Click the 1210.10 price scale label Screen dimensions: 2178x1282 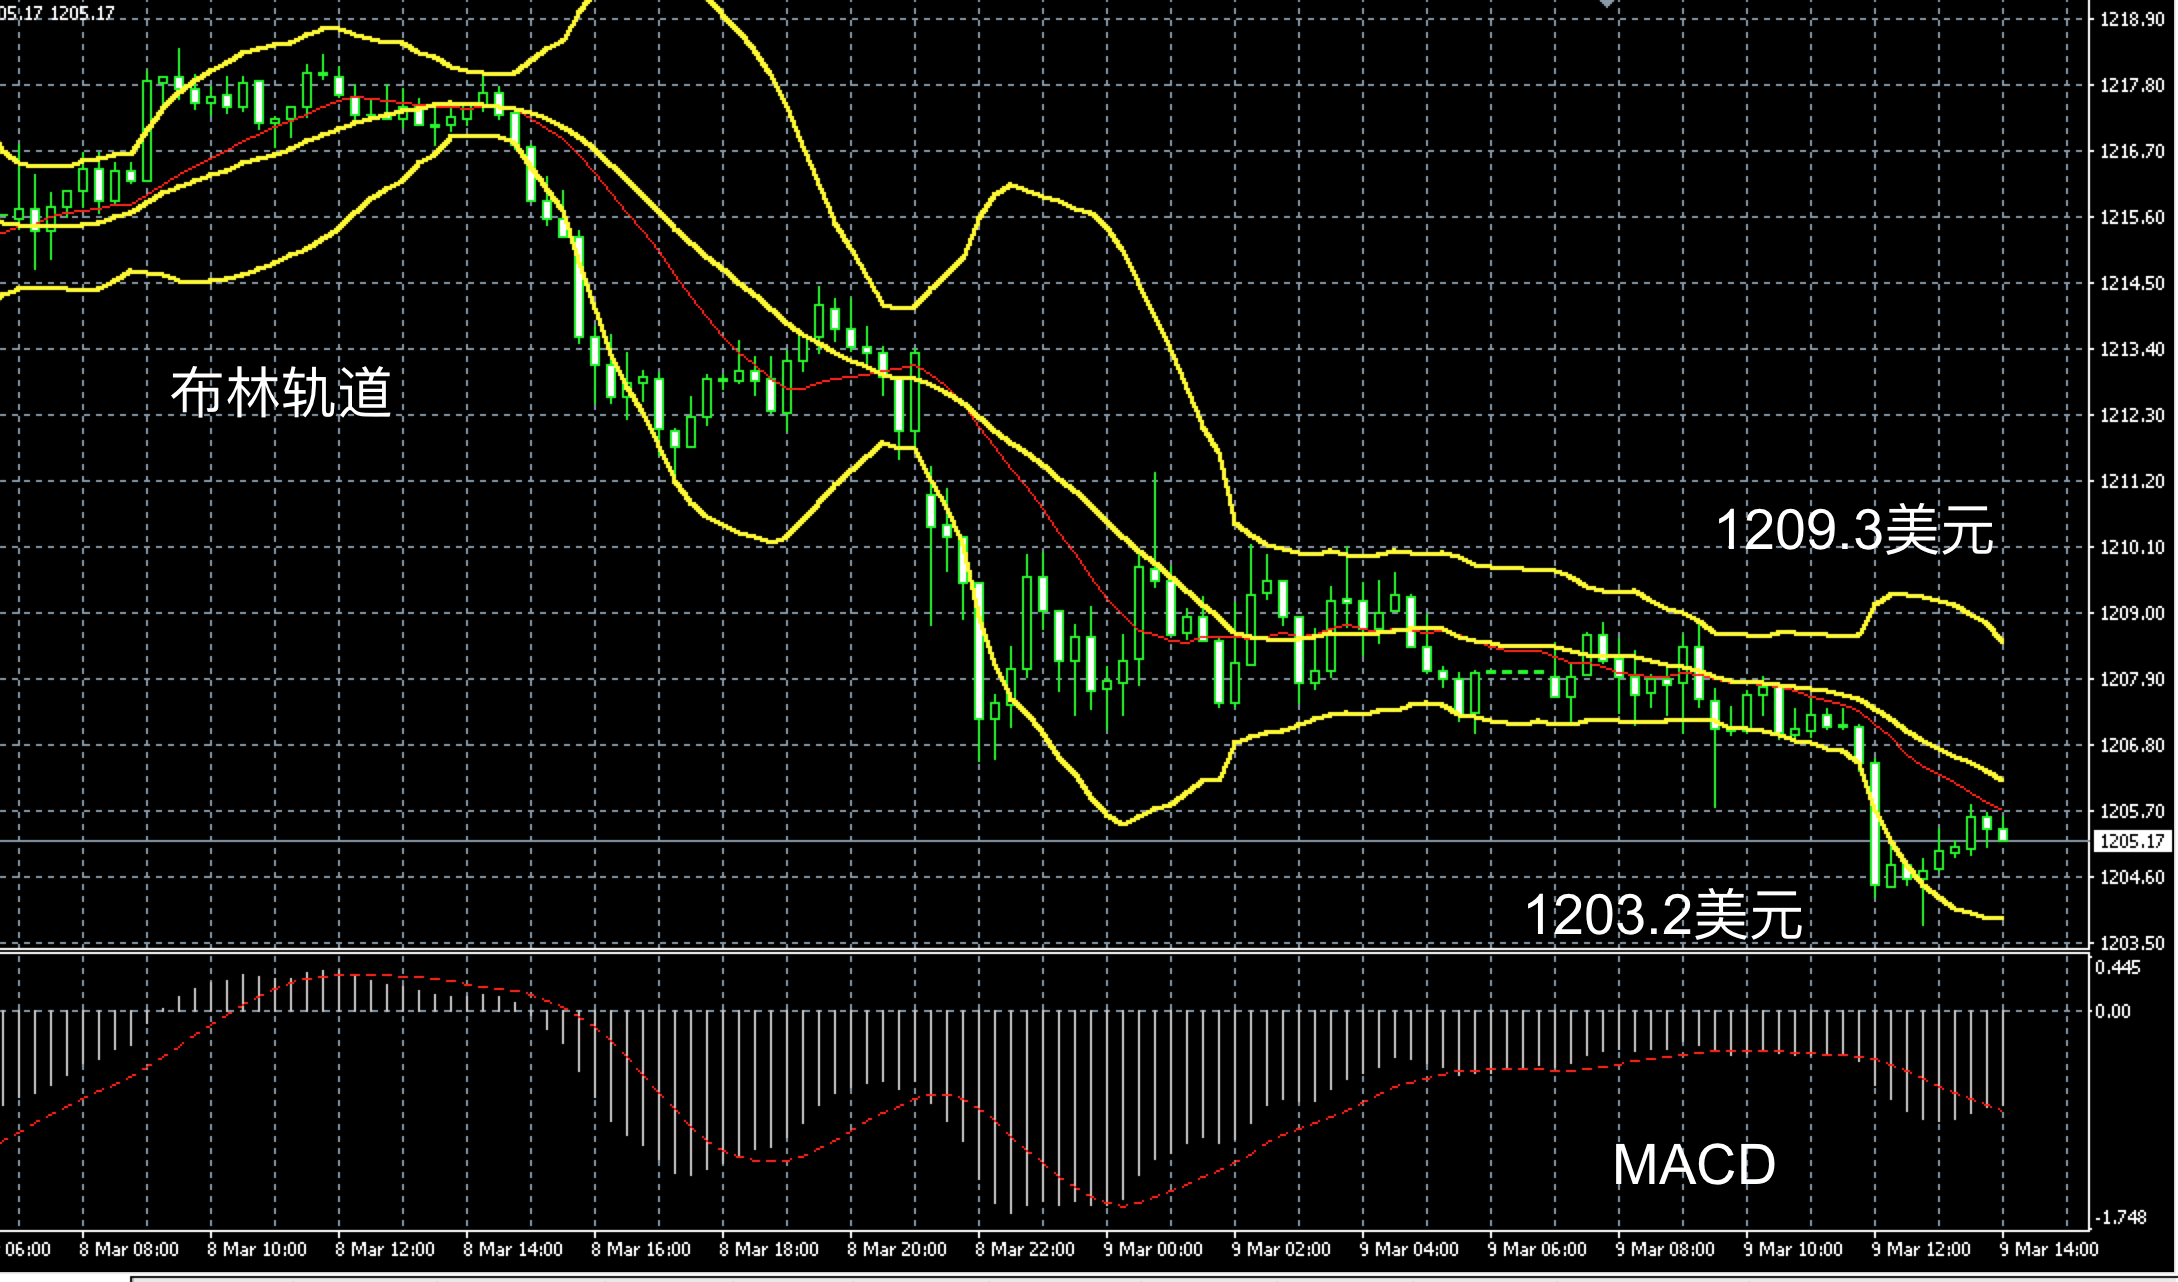coord(2132,547)
